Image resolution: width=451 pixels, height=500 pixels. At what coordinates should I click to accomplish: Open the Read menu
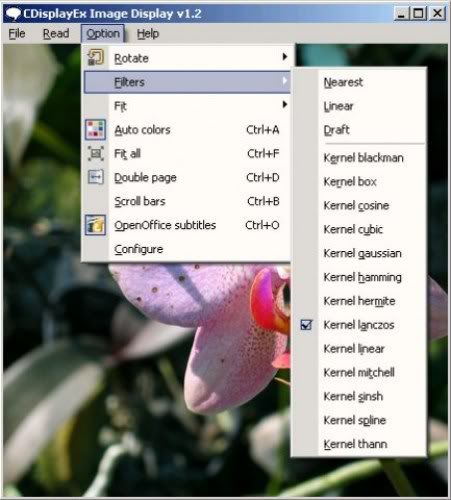56,34
